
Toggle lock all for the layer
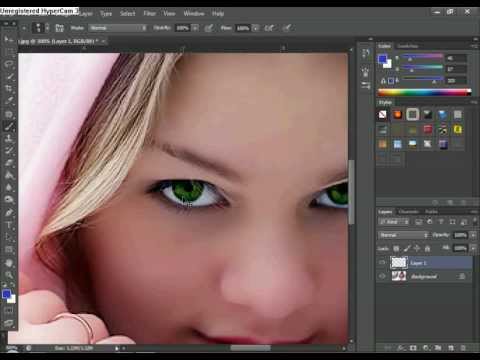pyautogui.click(x=427, y=248)
